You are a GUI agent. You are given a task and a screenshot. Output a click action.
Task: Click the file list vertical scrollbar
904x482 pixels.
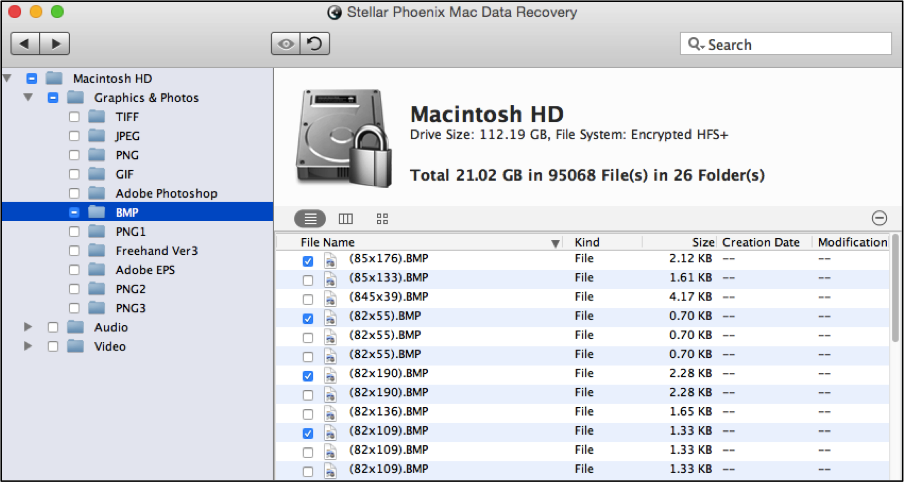[896, 288]
